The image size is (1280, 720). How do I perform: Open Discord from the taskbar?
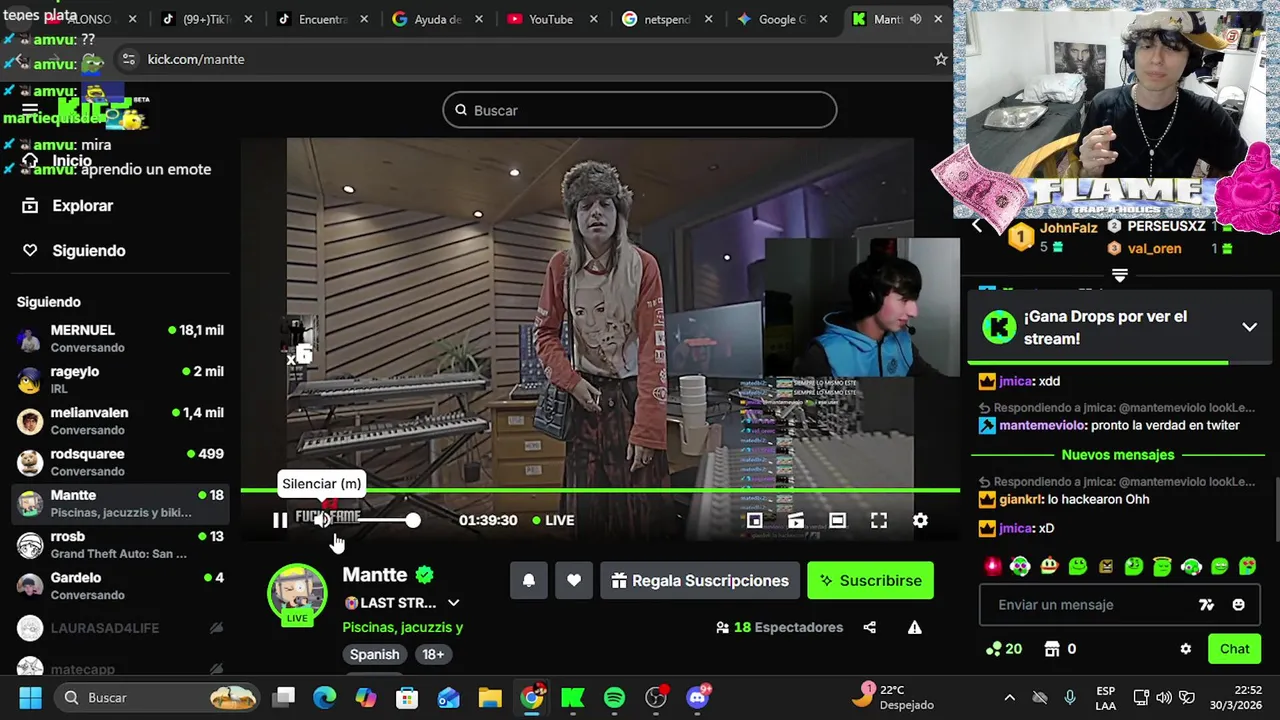698,697
